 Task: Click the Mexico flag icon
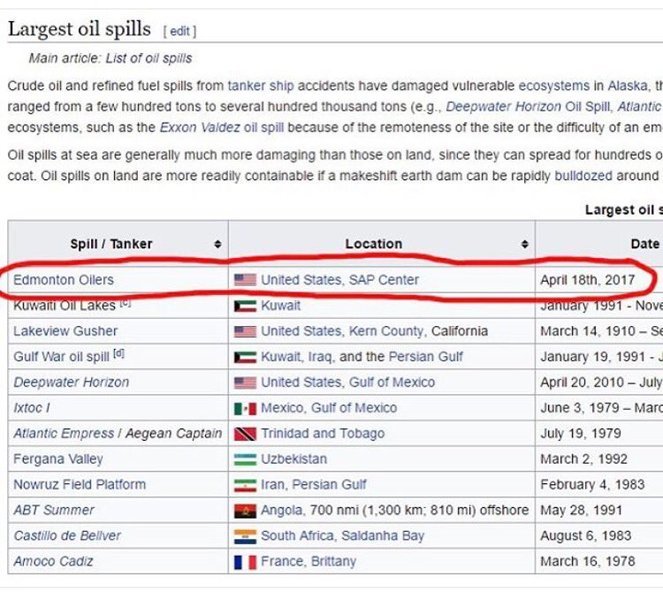pyautogui.click(x=245, y=408)
